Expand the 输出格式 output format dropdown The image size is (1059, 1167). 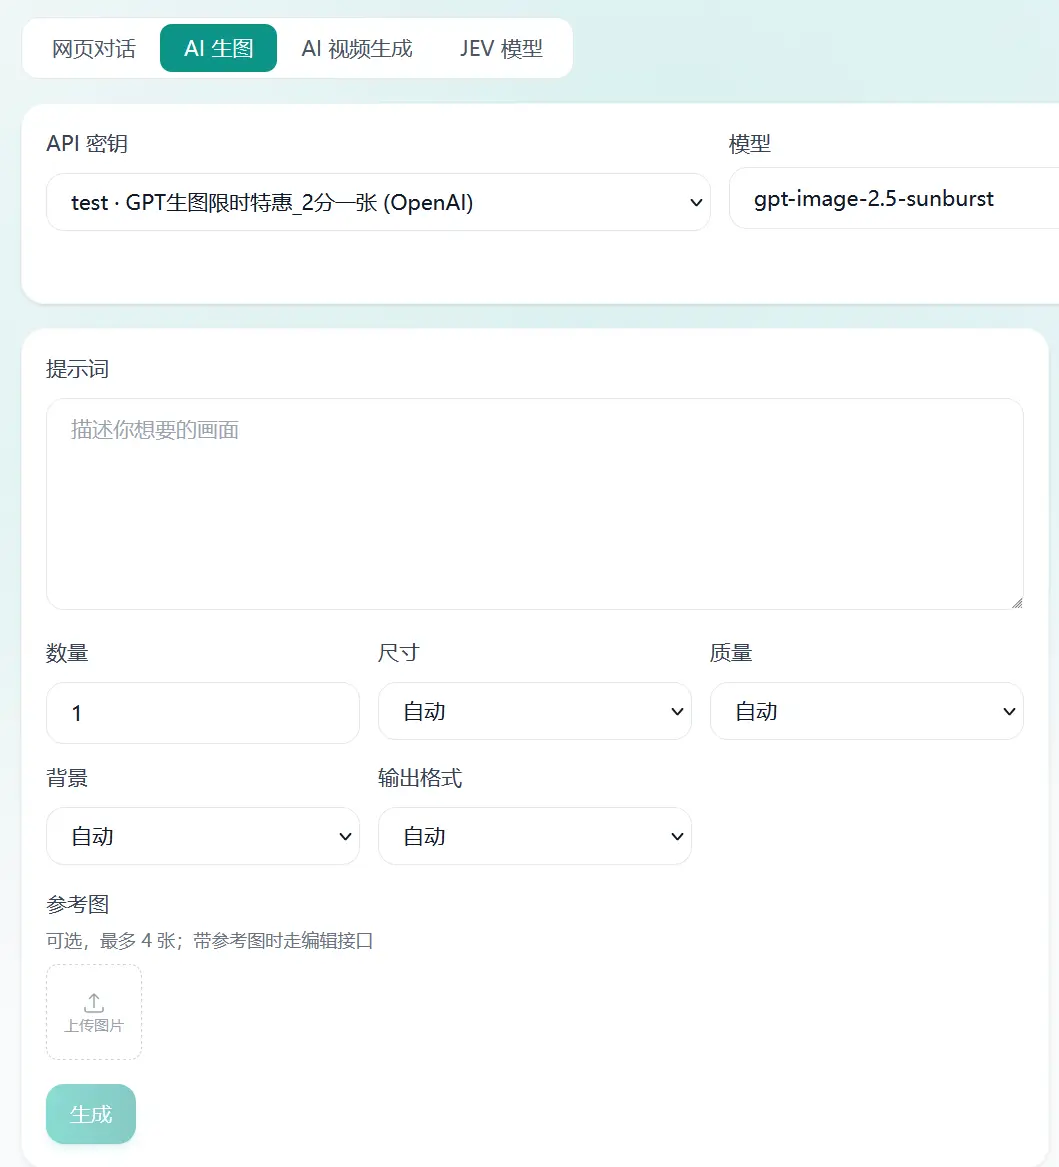pyautogui.click(x=534, y=837)
